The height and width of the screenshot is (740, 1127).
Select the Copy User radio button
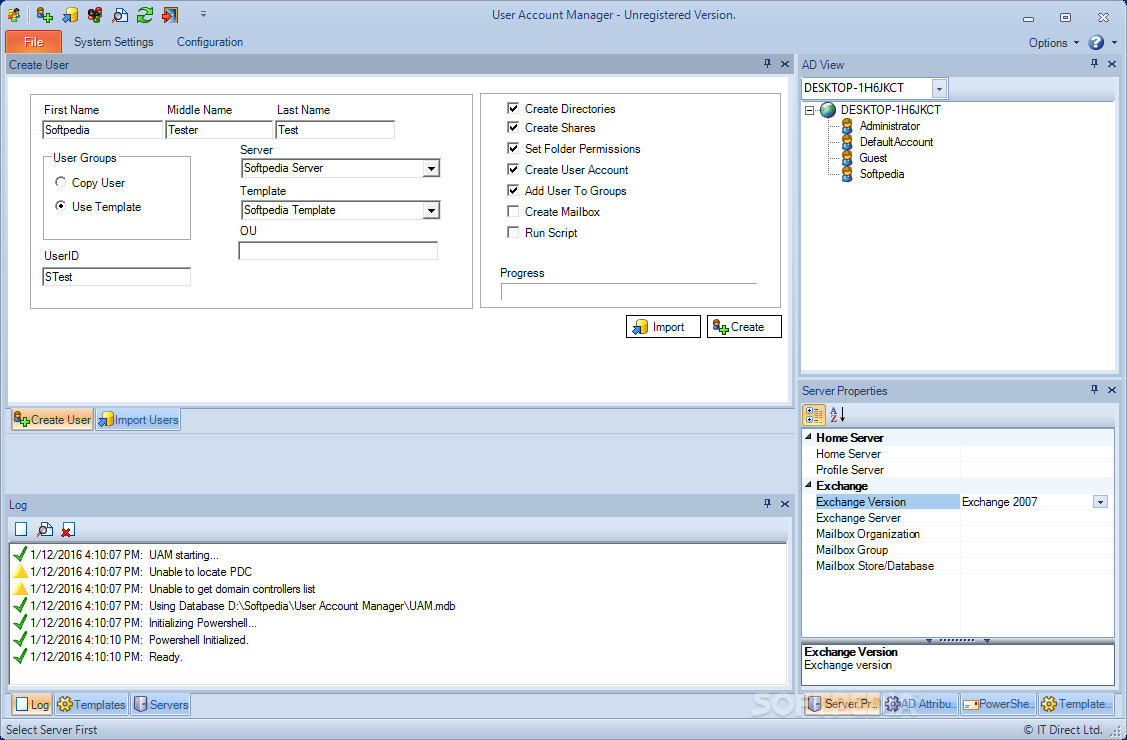60,182
